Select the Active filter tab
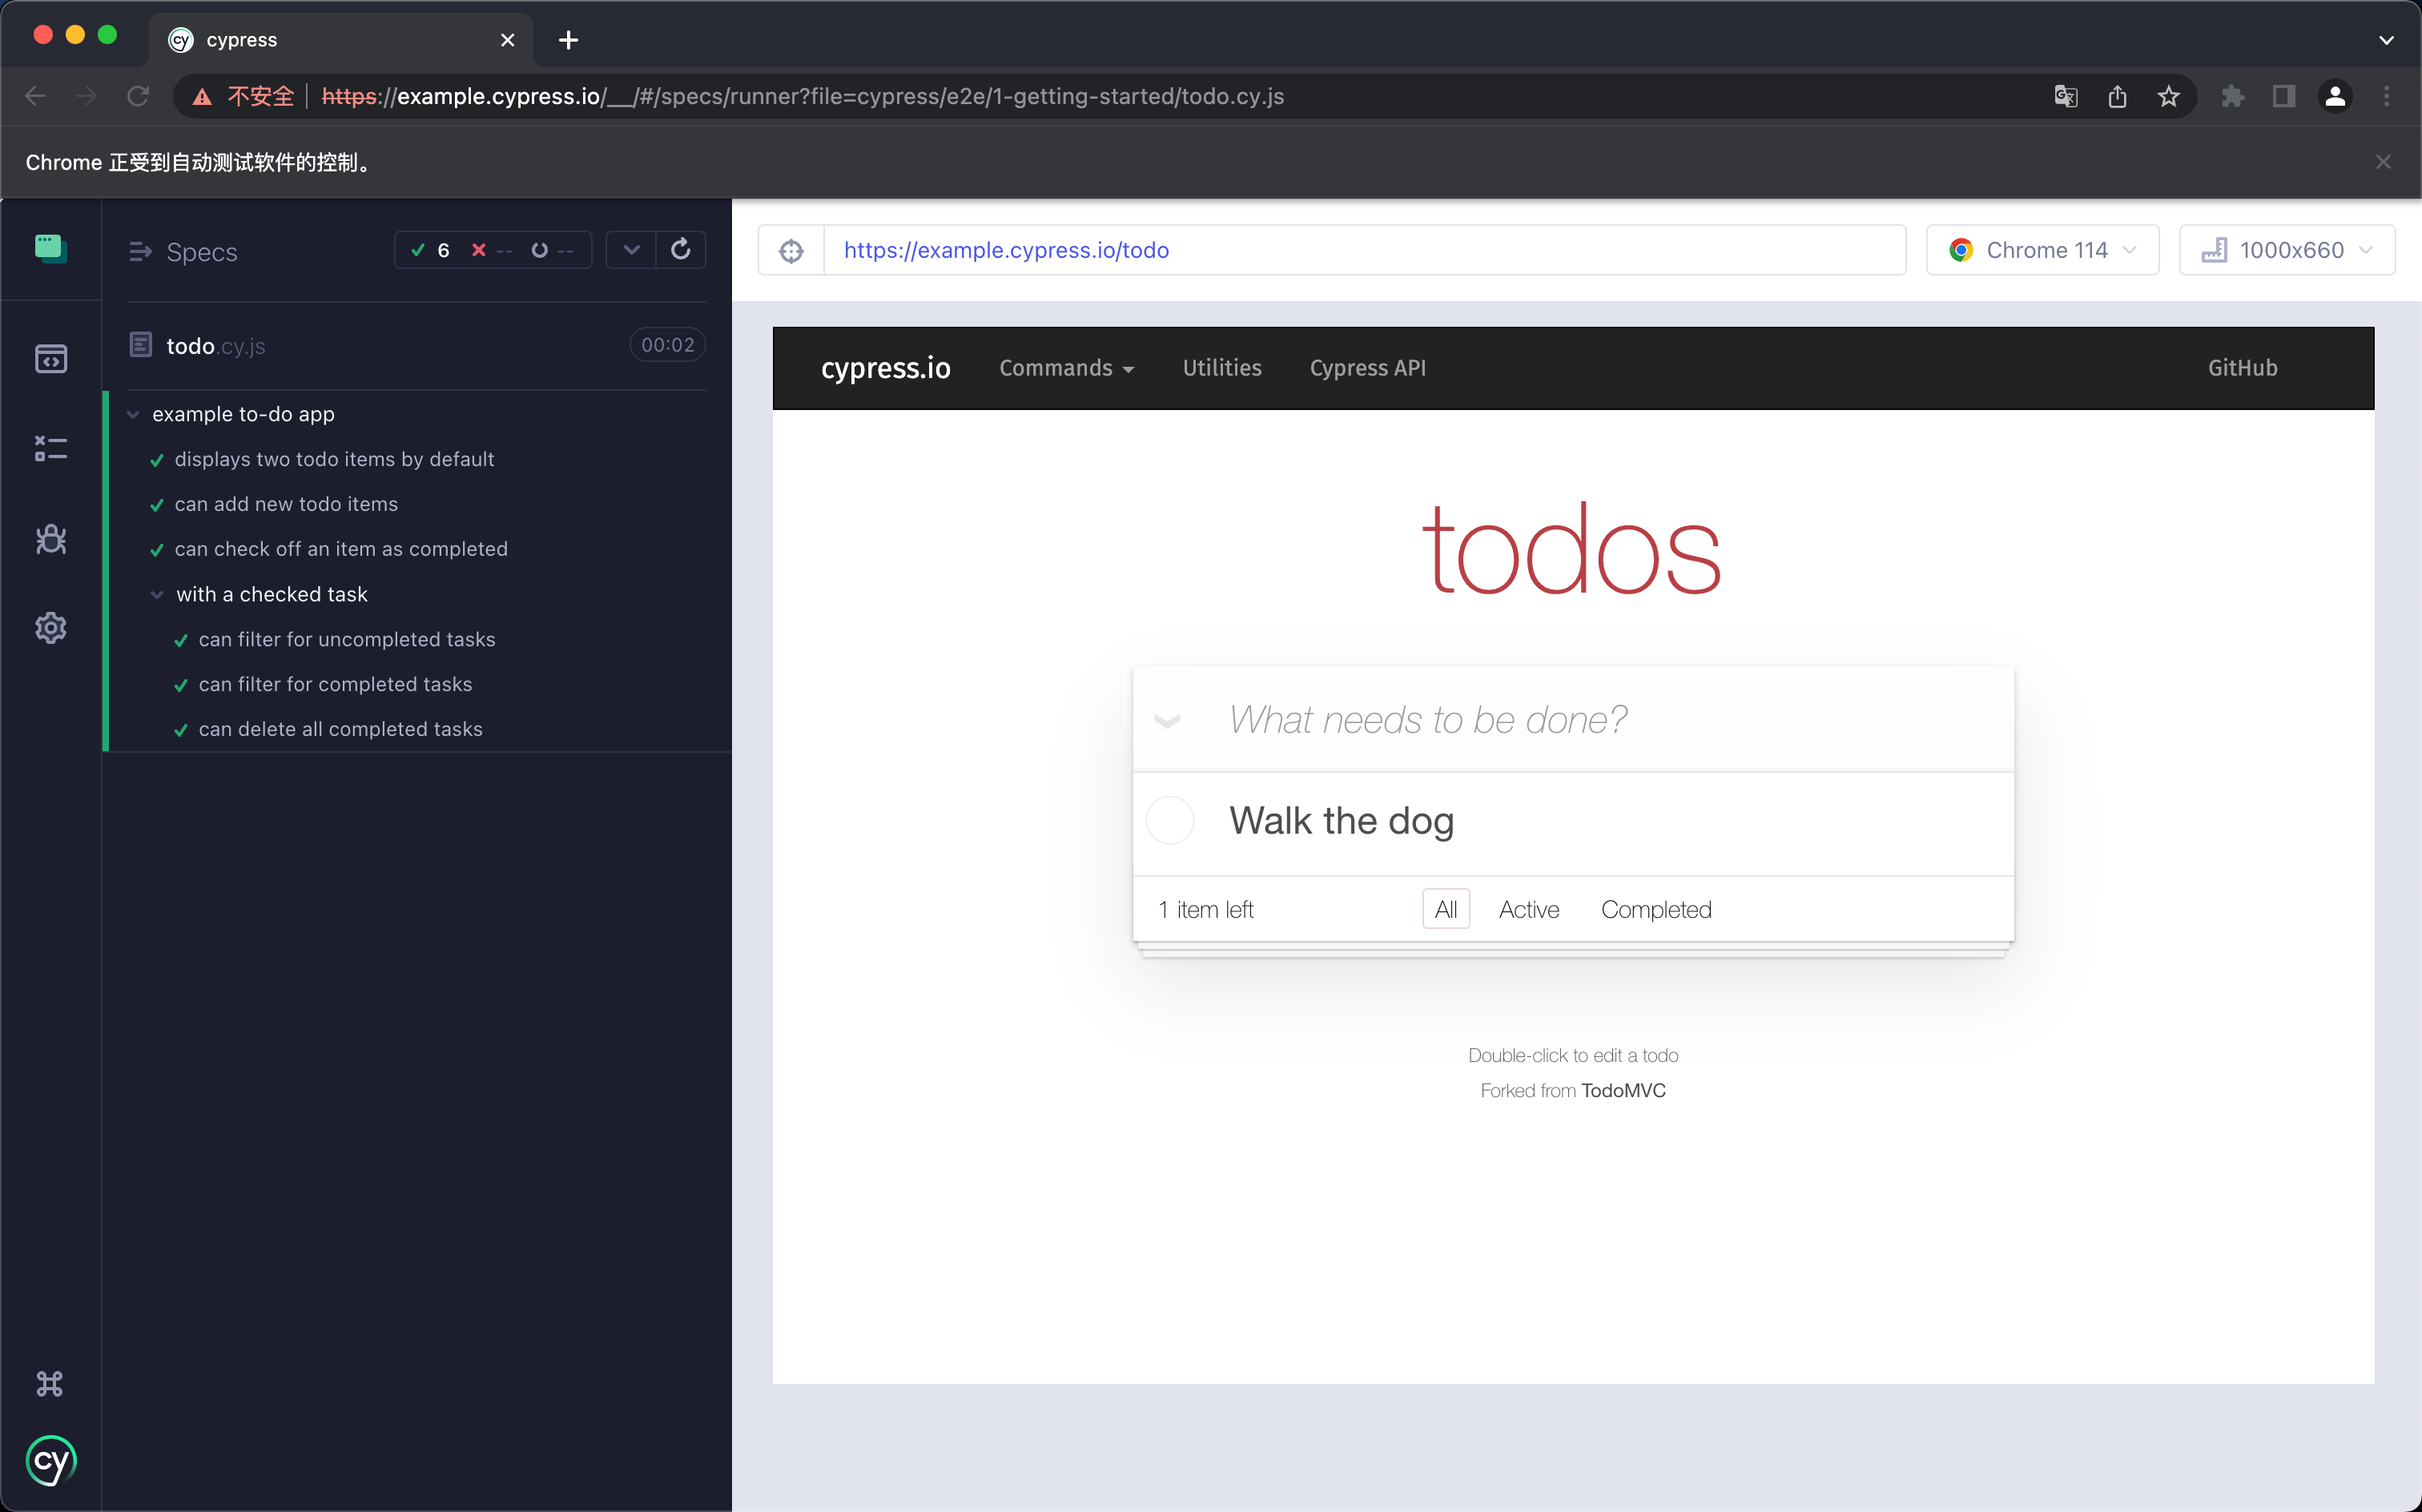This screenshot has width=2422, height=1512. coord(1528,909)
